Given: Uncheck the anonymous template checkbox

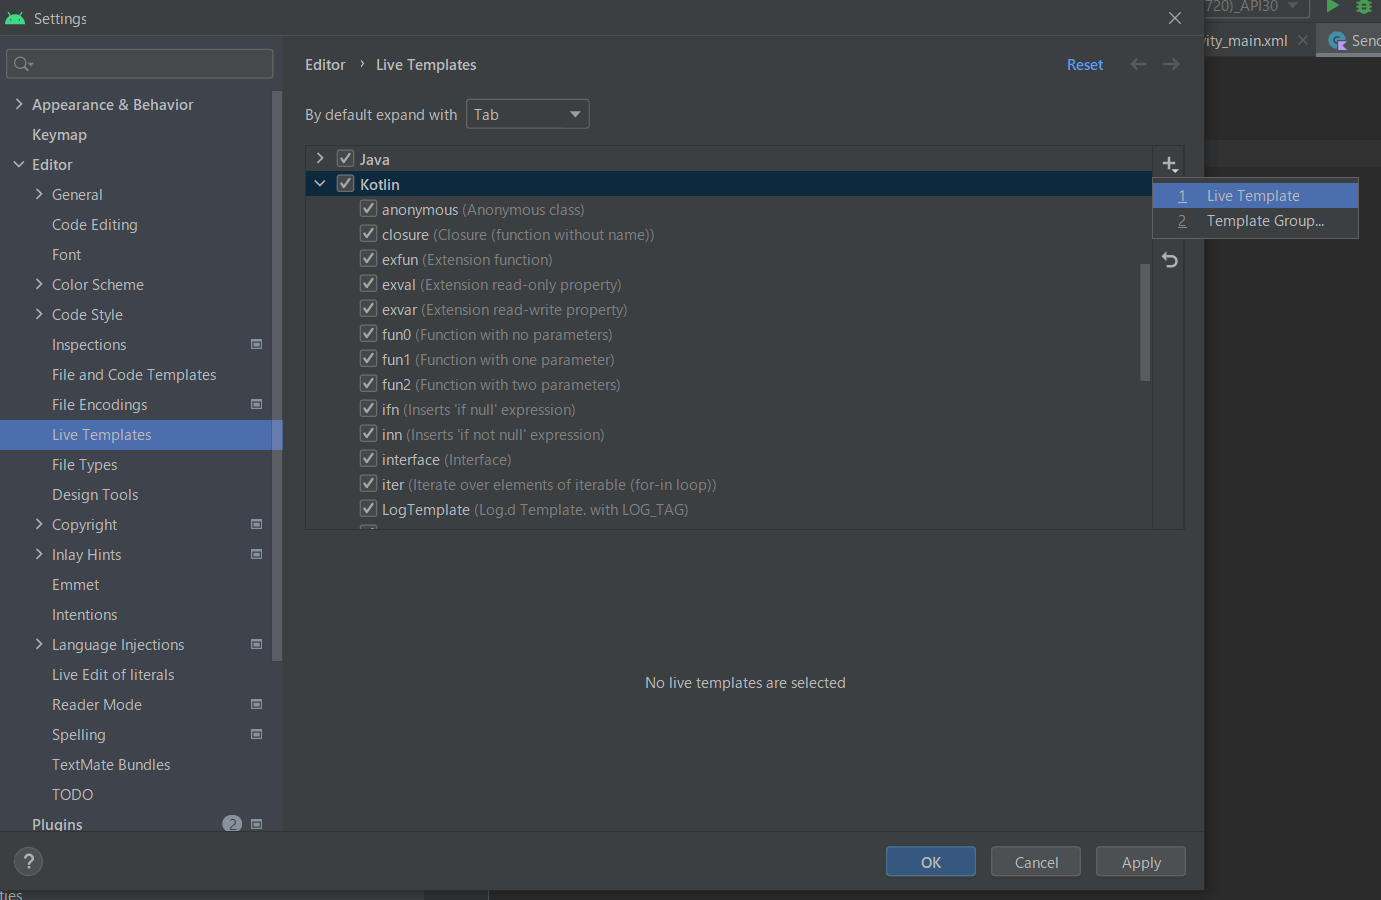Looking at the screenshot, I should 368,208.
